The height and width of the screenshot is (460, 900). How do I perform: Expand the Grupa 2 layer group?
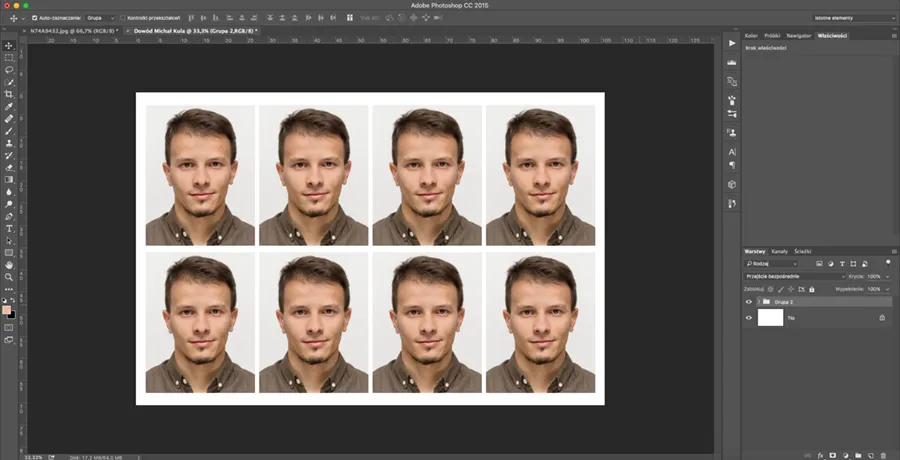point(759,301)
